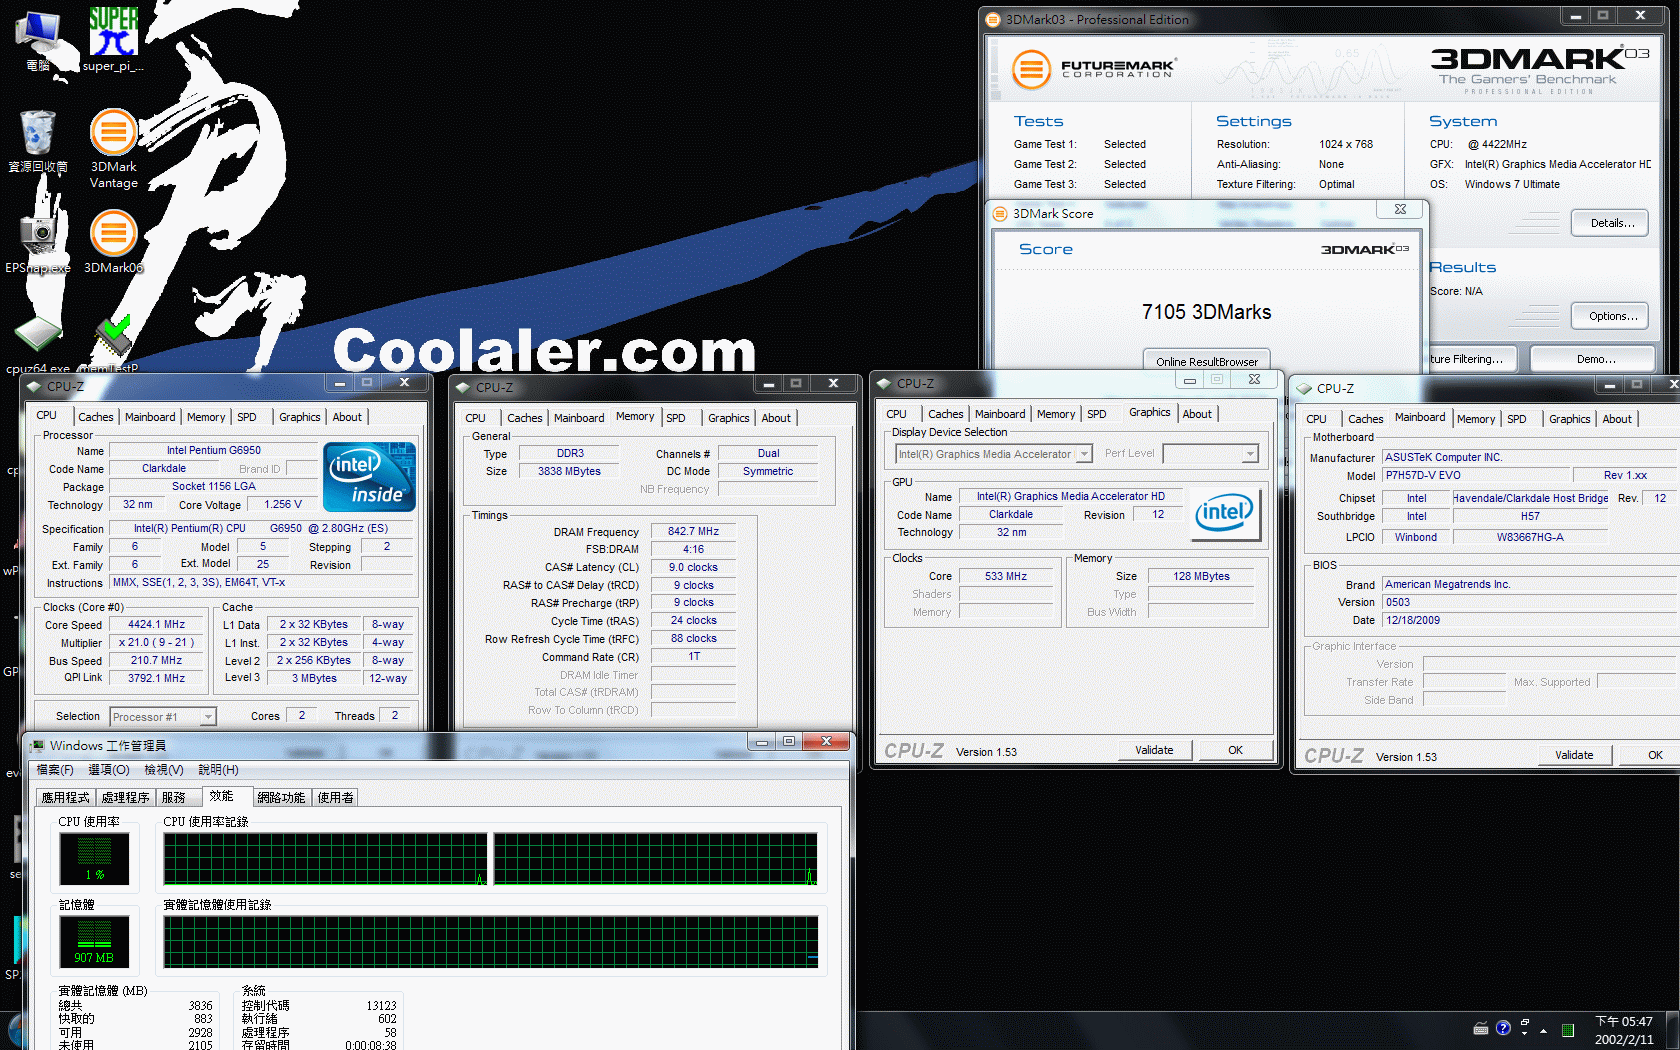Click the GPU core 533 MHz field
Image resolution: width=1680 pixels, height=1050 pixels.
click(x=1005, y=576)
